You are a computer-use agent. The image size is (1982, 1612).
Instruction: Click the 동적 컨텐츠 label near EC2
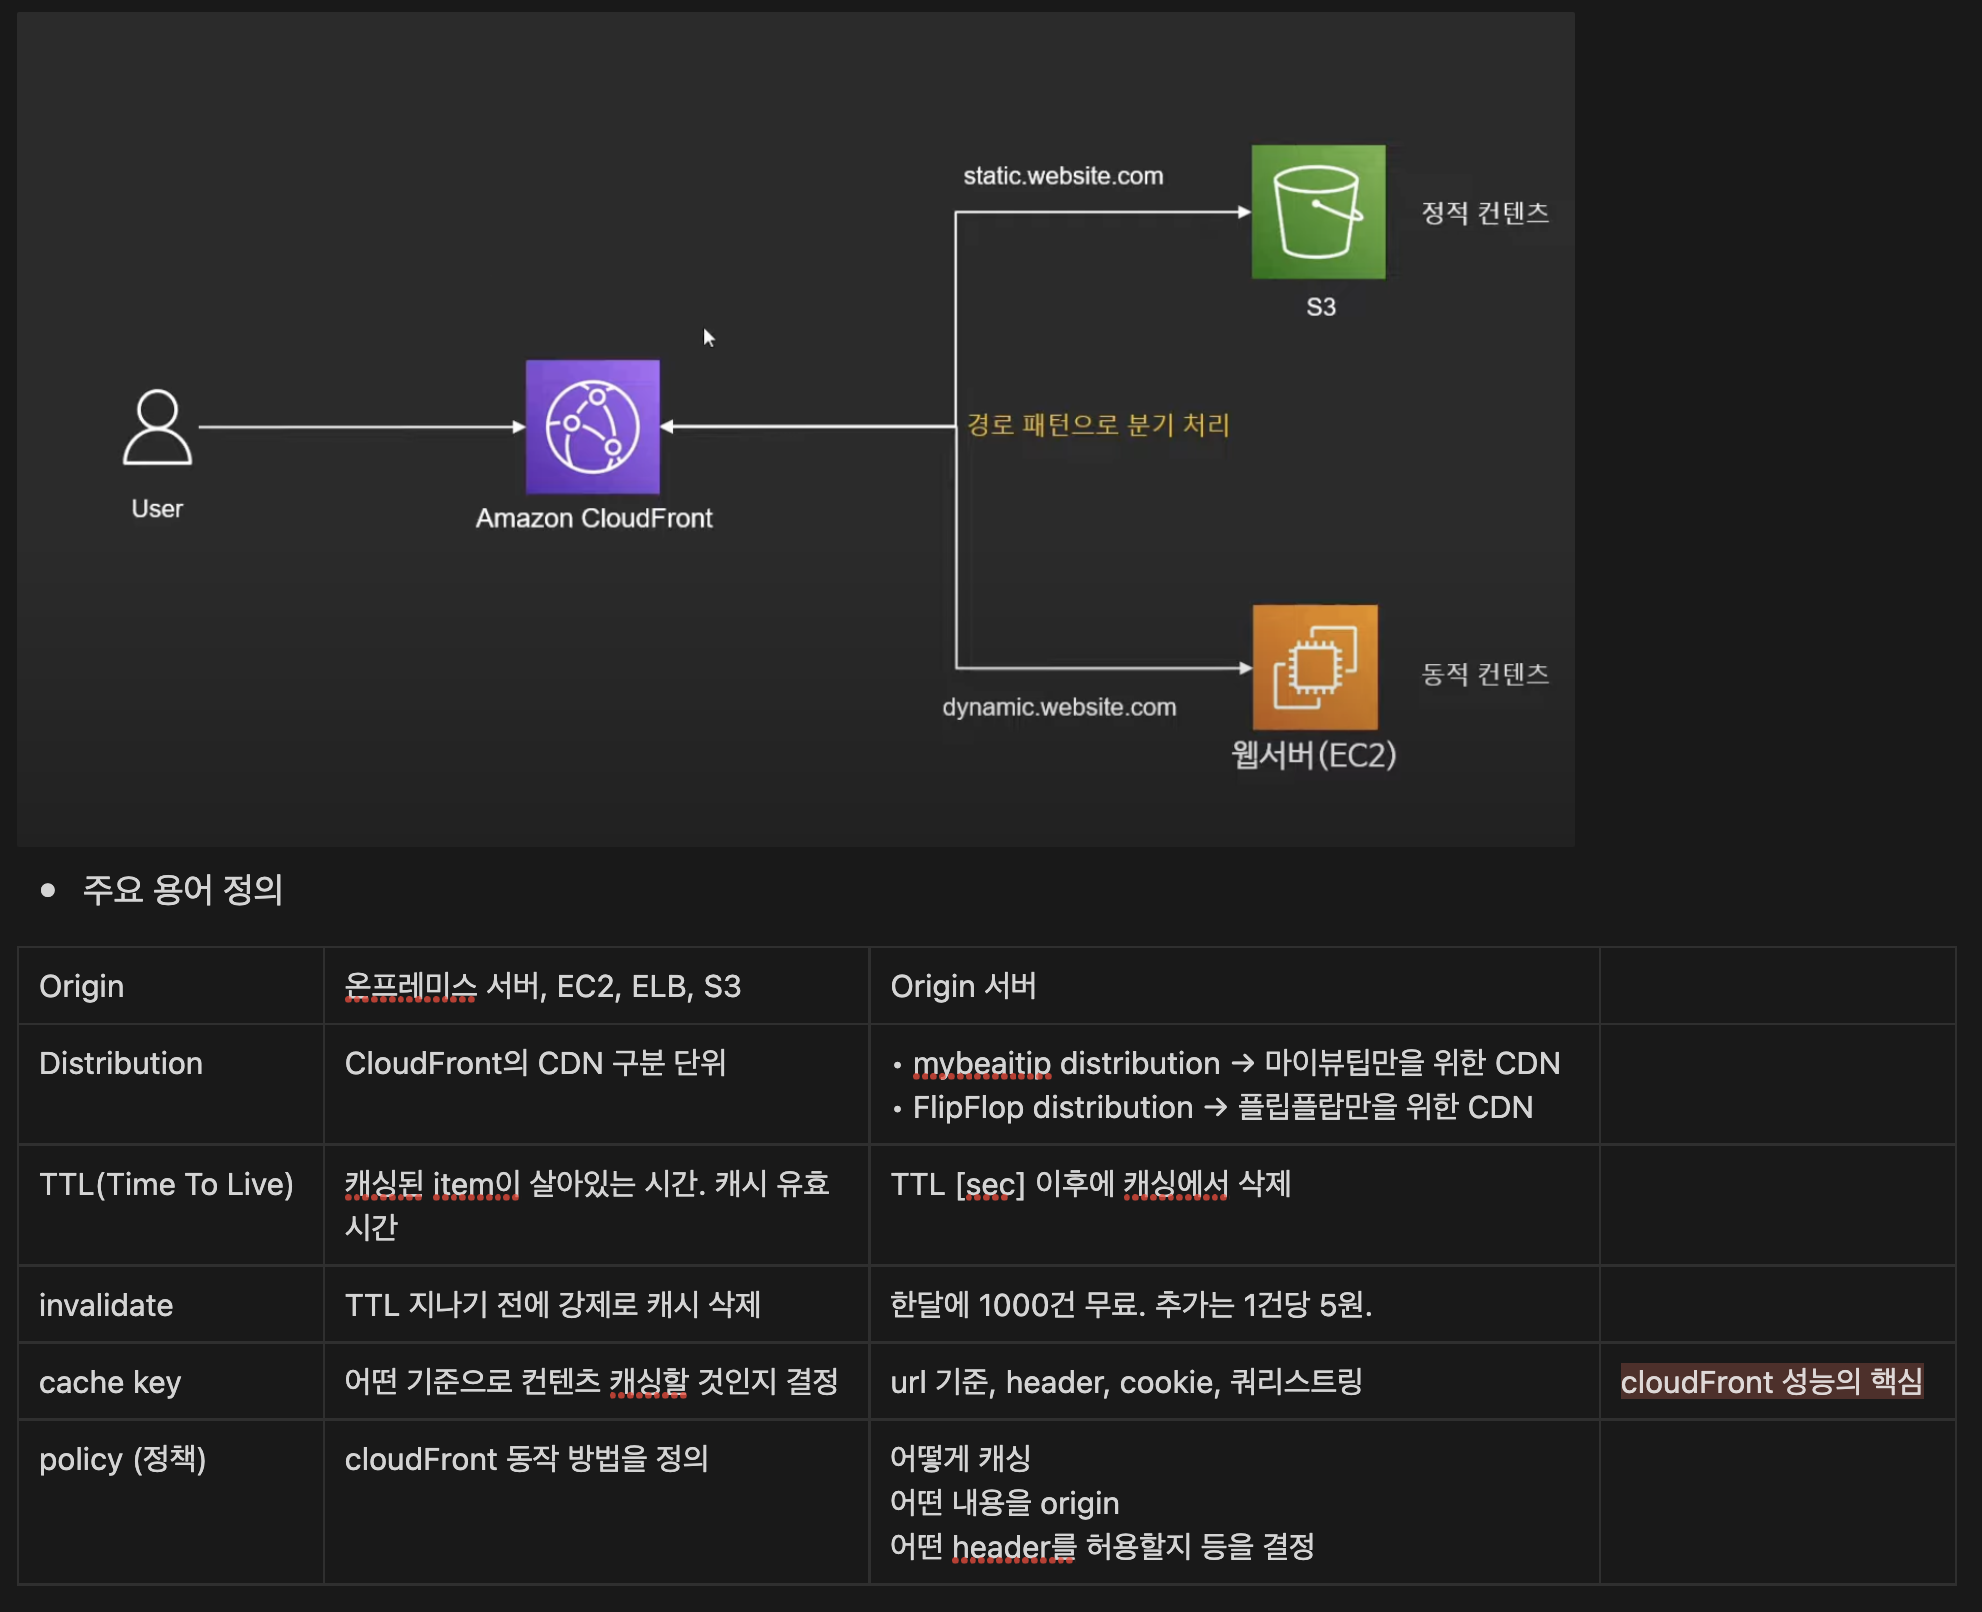click(x=1484, y=674)
